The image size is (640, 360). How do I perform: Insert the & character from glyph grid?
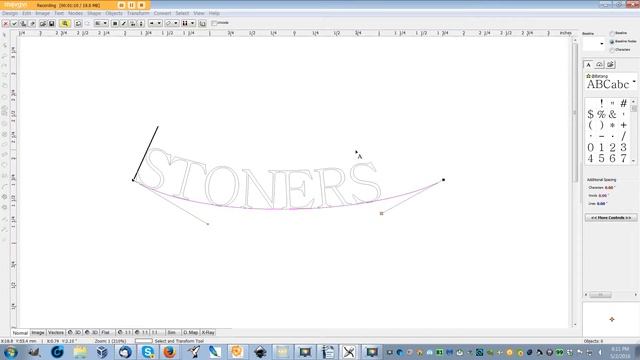[612, 114]
